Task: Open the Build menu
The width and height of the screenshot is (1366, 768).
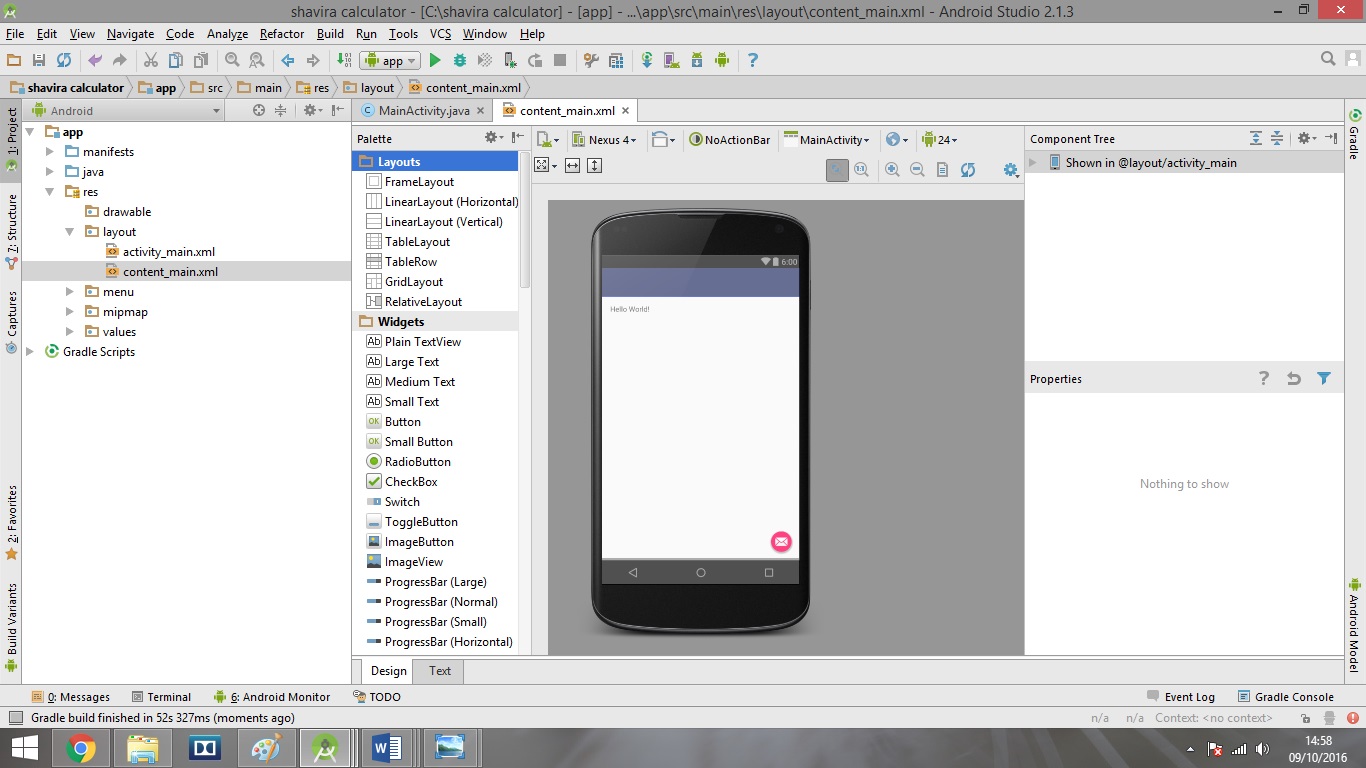Action: 329,33
